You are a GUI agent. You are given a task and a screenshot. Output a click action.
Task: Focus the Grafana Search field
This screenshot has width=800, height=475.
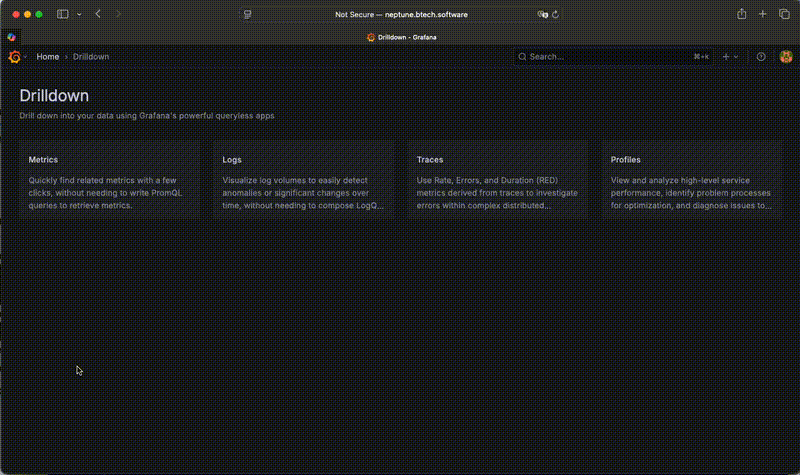[x=613, y=57]
